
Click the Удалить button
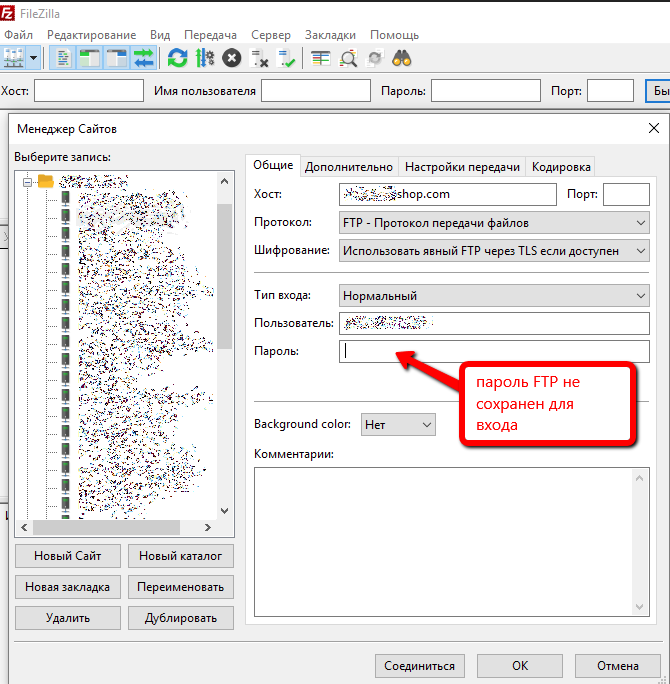pyautogui.click(x=68, y=618)
